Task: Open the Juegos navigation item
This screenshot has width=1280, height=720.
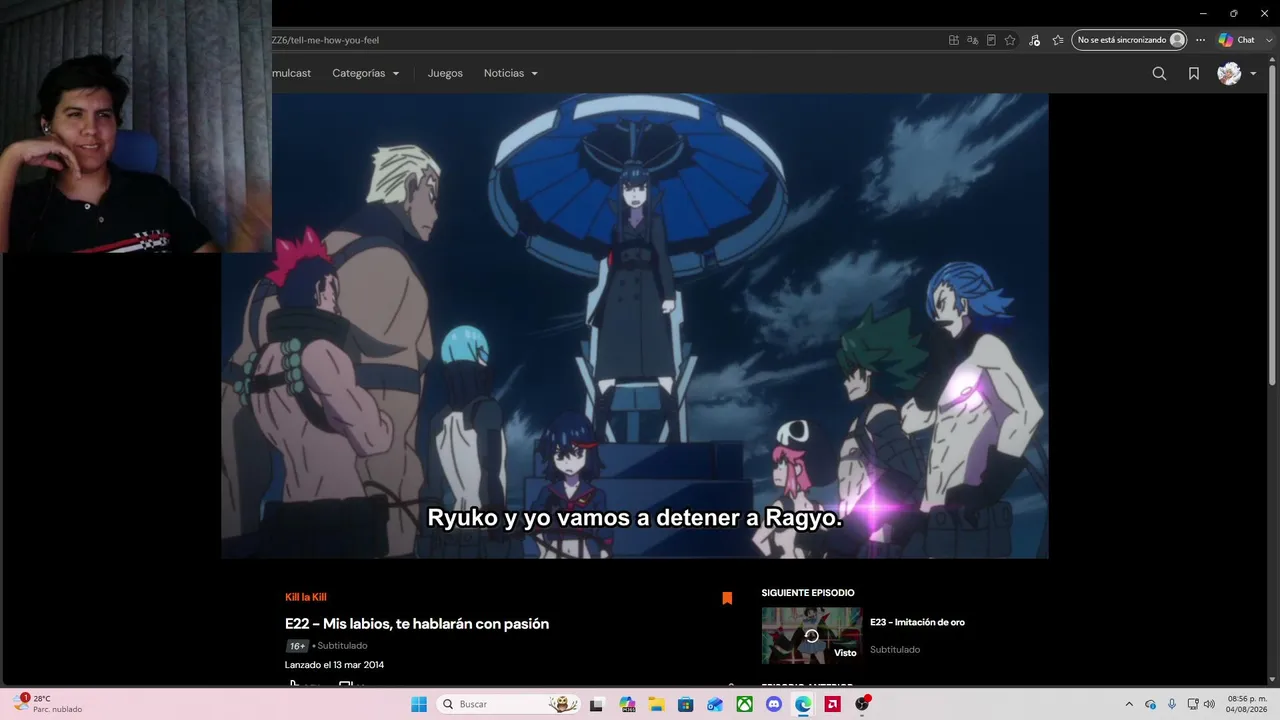Action: click(x=445, y=73)
